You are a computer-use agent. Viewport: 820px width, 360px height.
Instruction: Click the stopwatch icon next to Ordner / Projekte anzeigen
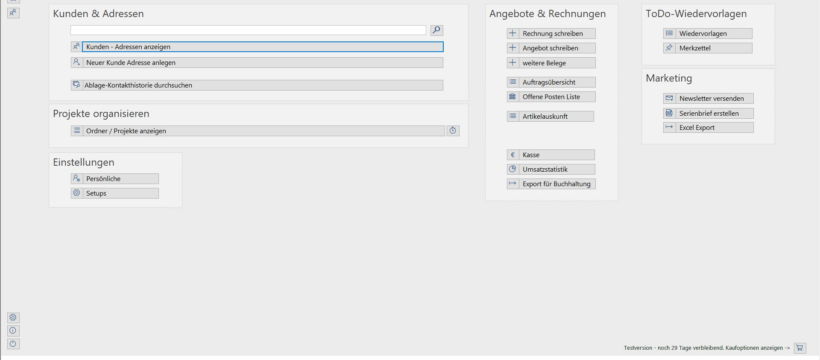tap(453, 131)
